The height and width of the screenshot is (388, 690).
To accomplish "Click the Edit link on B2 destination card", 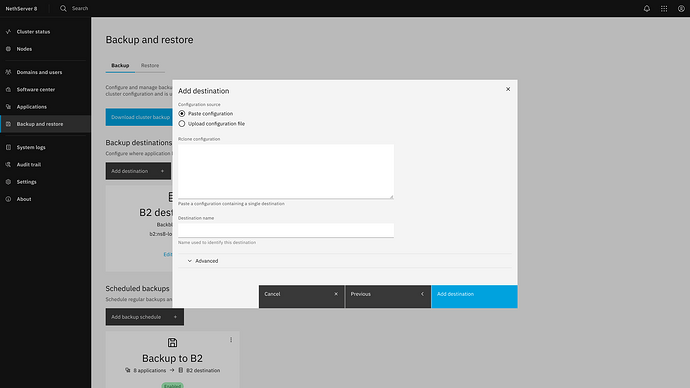I will point(168,254).
